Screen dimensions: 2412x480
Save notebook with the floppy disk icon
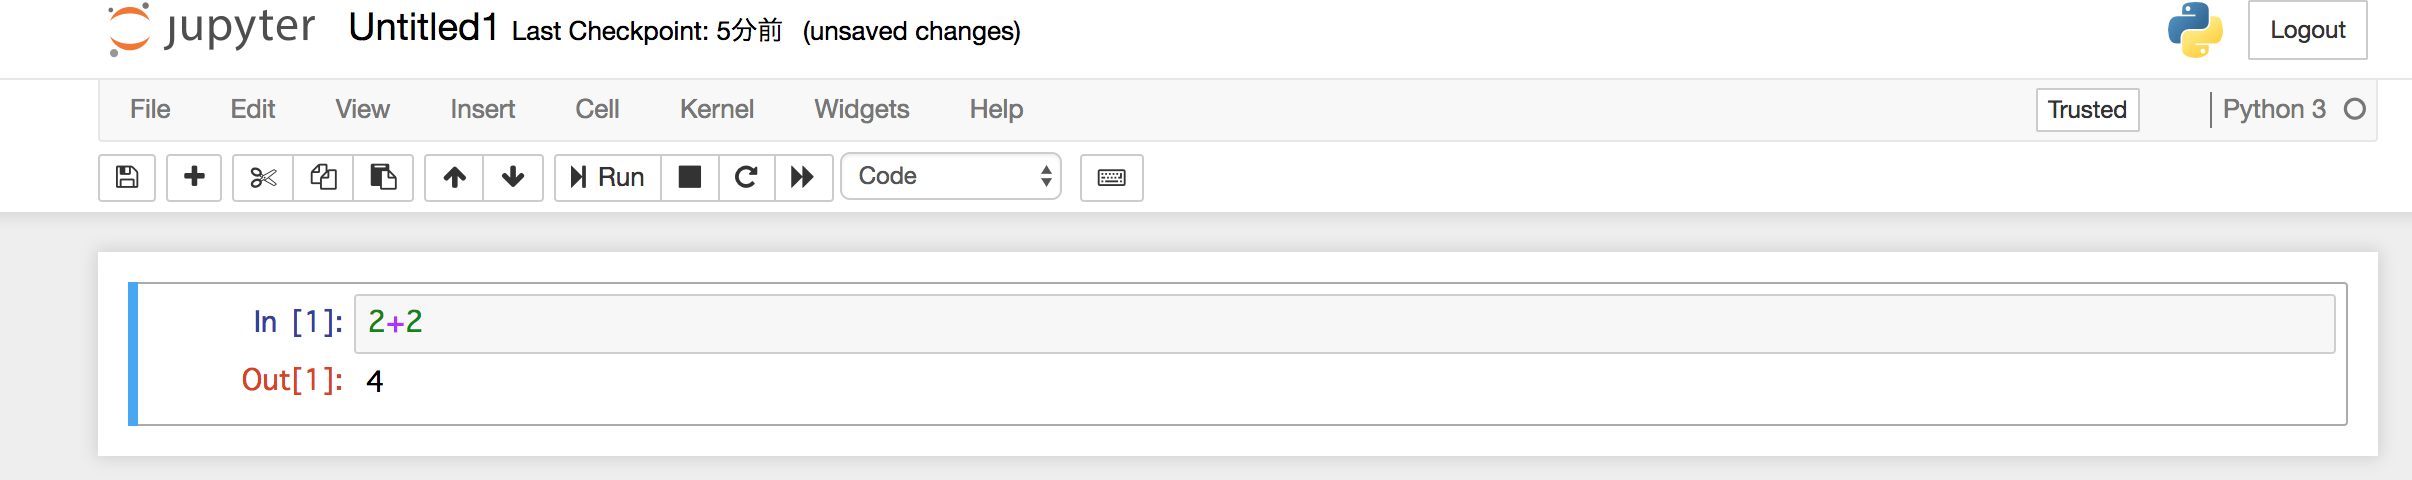(x=127, y=177)
